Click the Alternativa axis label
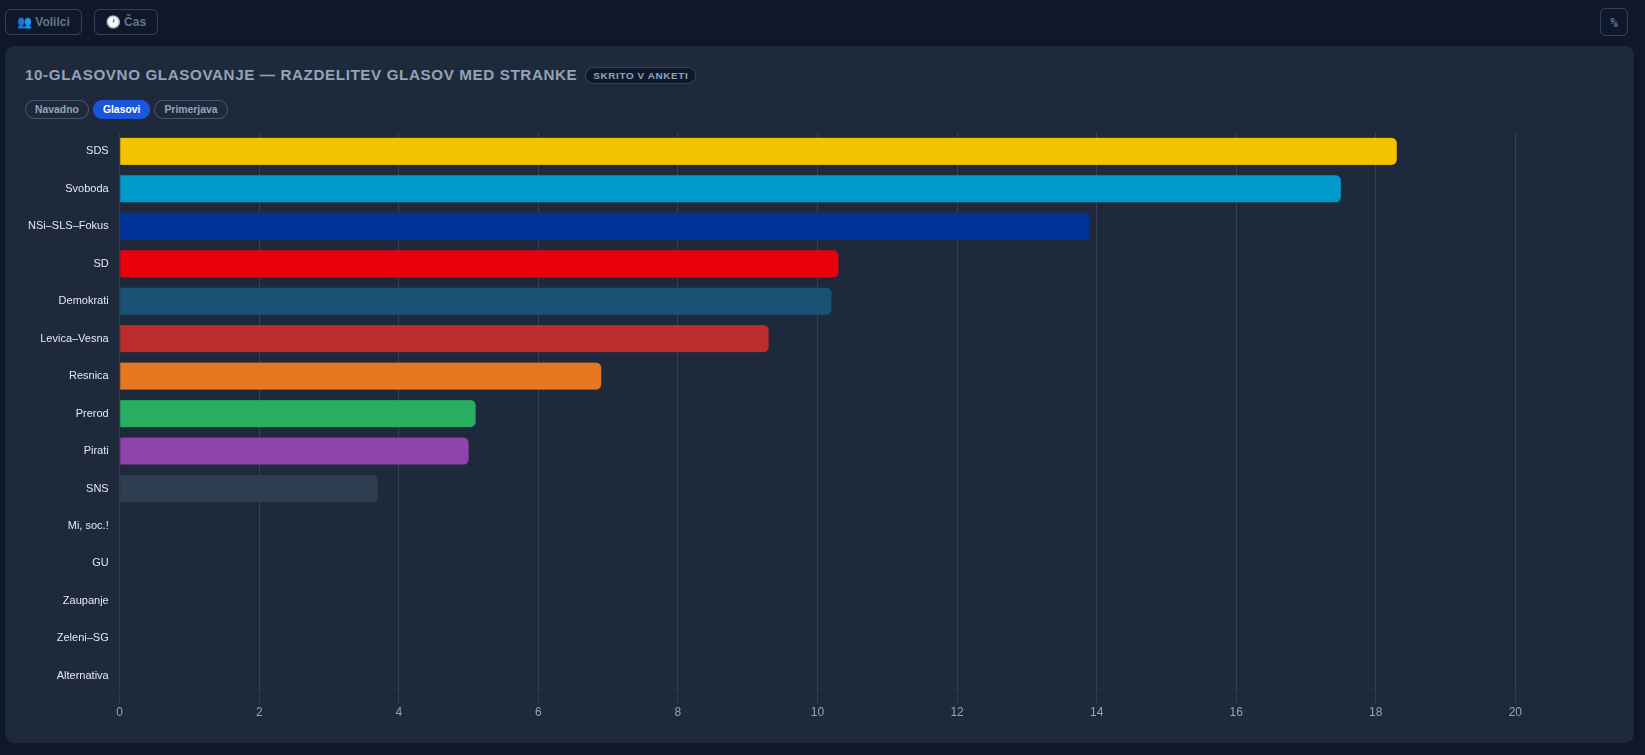The width and height of the screenshot is (1645, 755). click(x=83, y=676)
